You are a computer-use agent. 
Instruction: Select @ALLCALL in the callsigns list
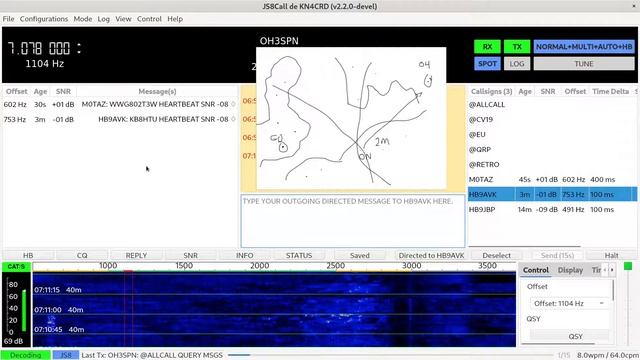pyautogui.click(x=552, y=104)
